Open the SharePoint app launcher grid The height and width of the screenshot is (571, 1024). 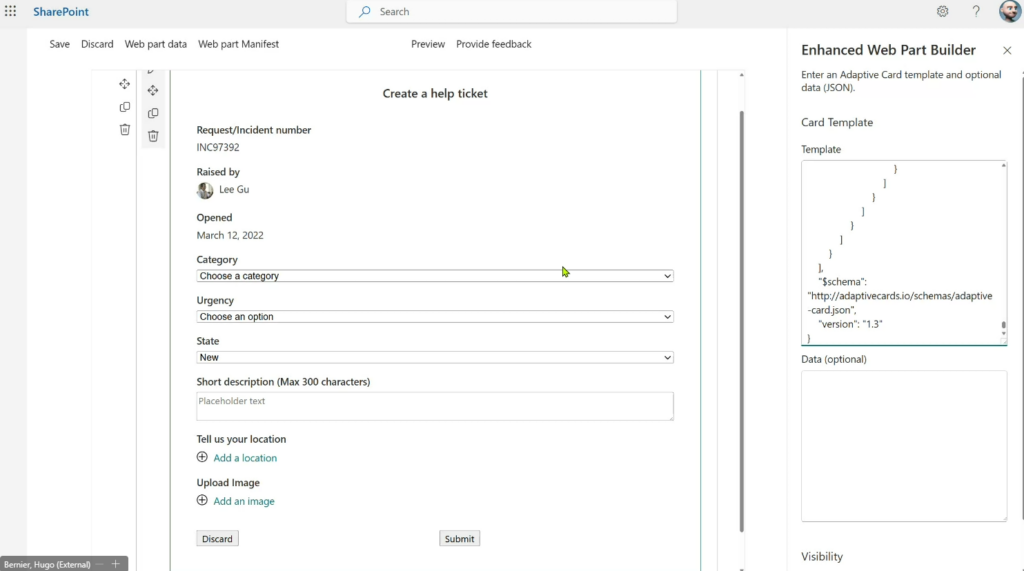click(11, 12)
